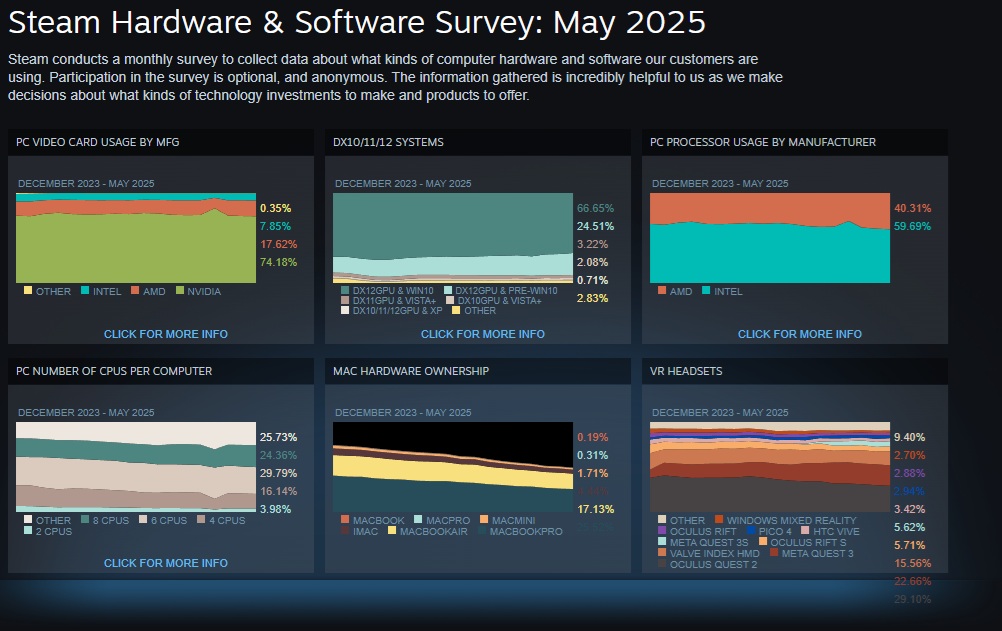Viewport: 1002px width, 631px height.
Task: Open more info for PC Processor Usage
Action: click(x=799, y=334)
